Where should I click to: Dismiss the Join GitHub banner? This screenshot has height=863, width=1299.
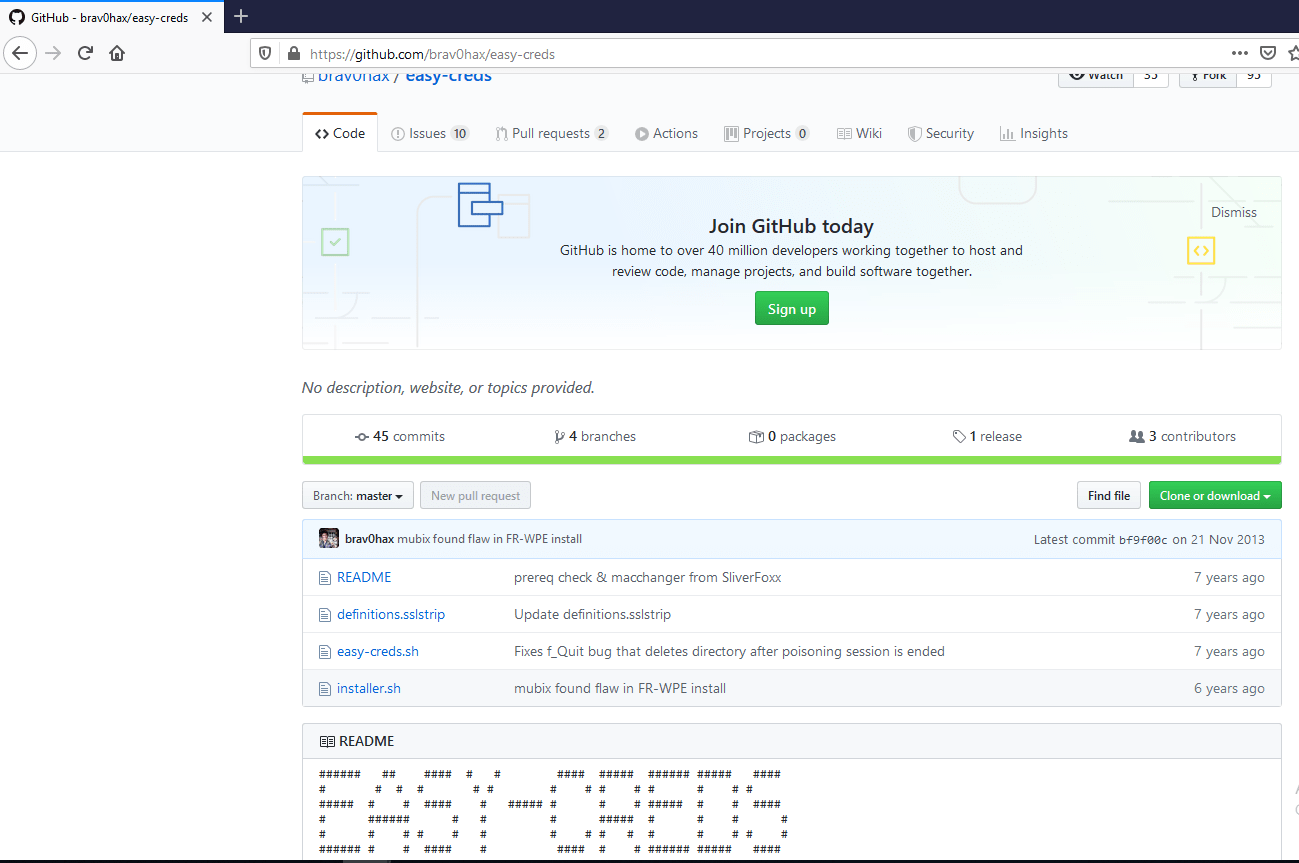(x=1234, y=212)
